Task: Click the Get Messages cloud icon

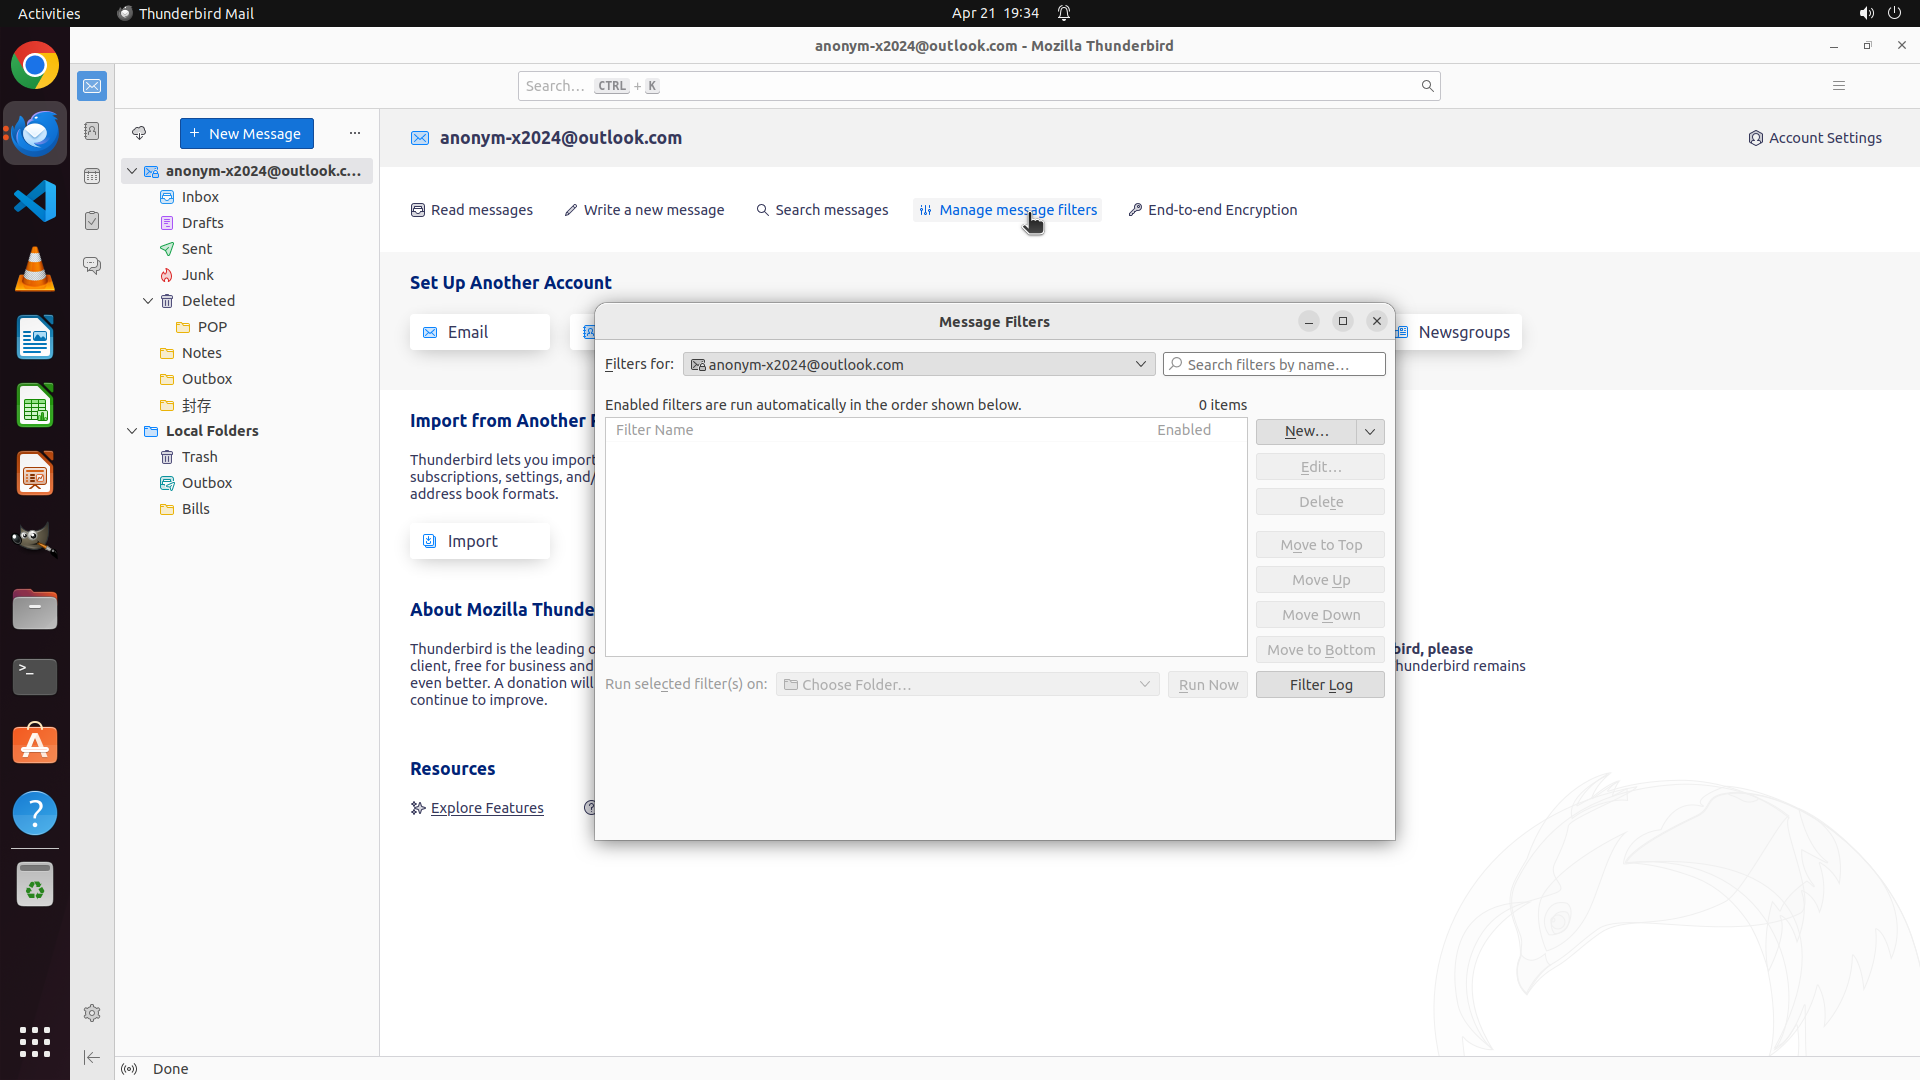Action: click(139, 133)
